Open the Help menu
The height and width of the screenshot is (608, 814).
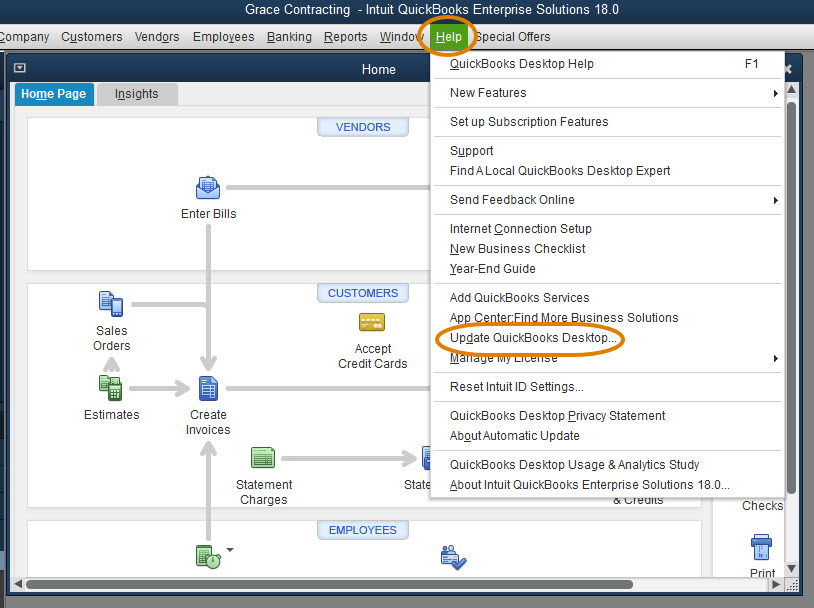pos(448,37)
